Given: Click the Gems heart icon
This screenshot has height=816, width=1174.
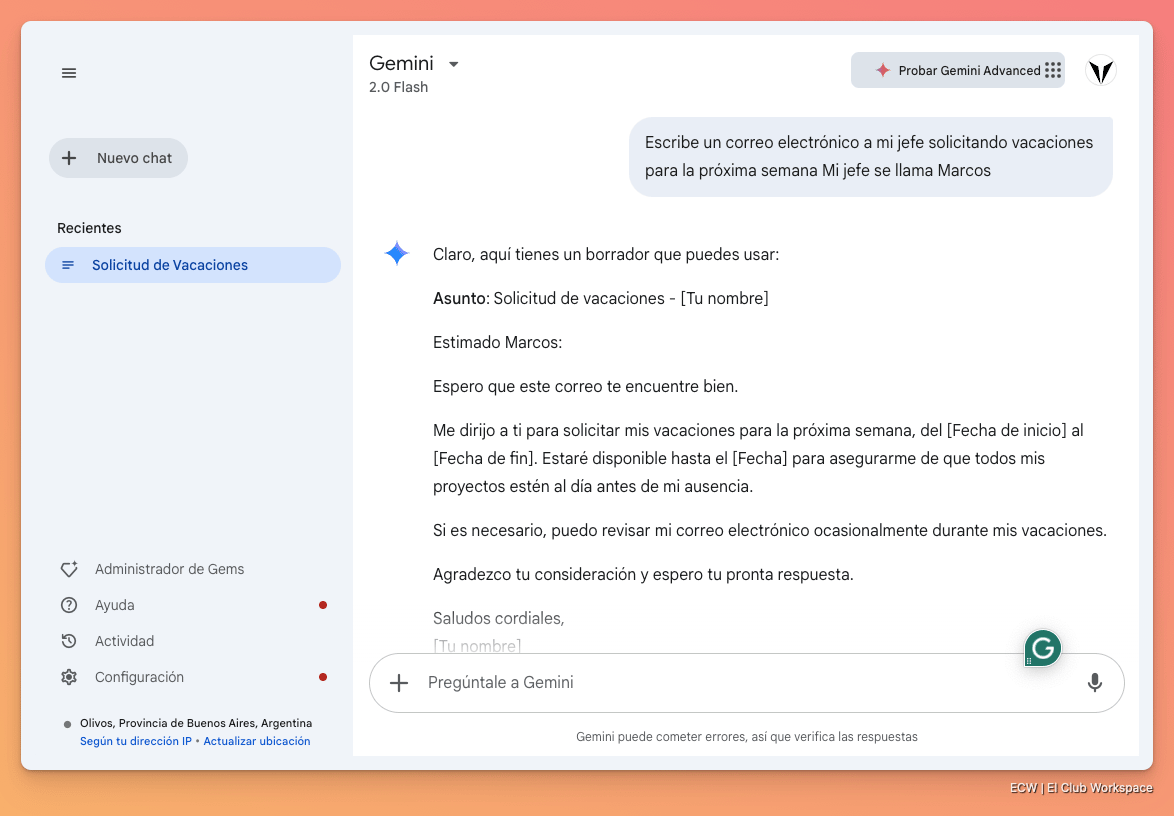Looking at the screenshot, I should [69, 569].
